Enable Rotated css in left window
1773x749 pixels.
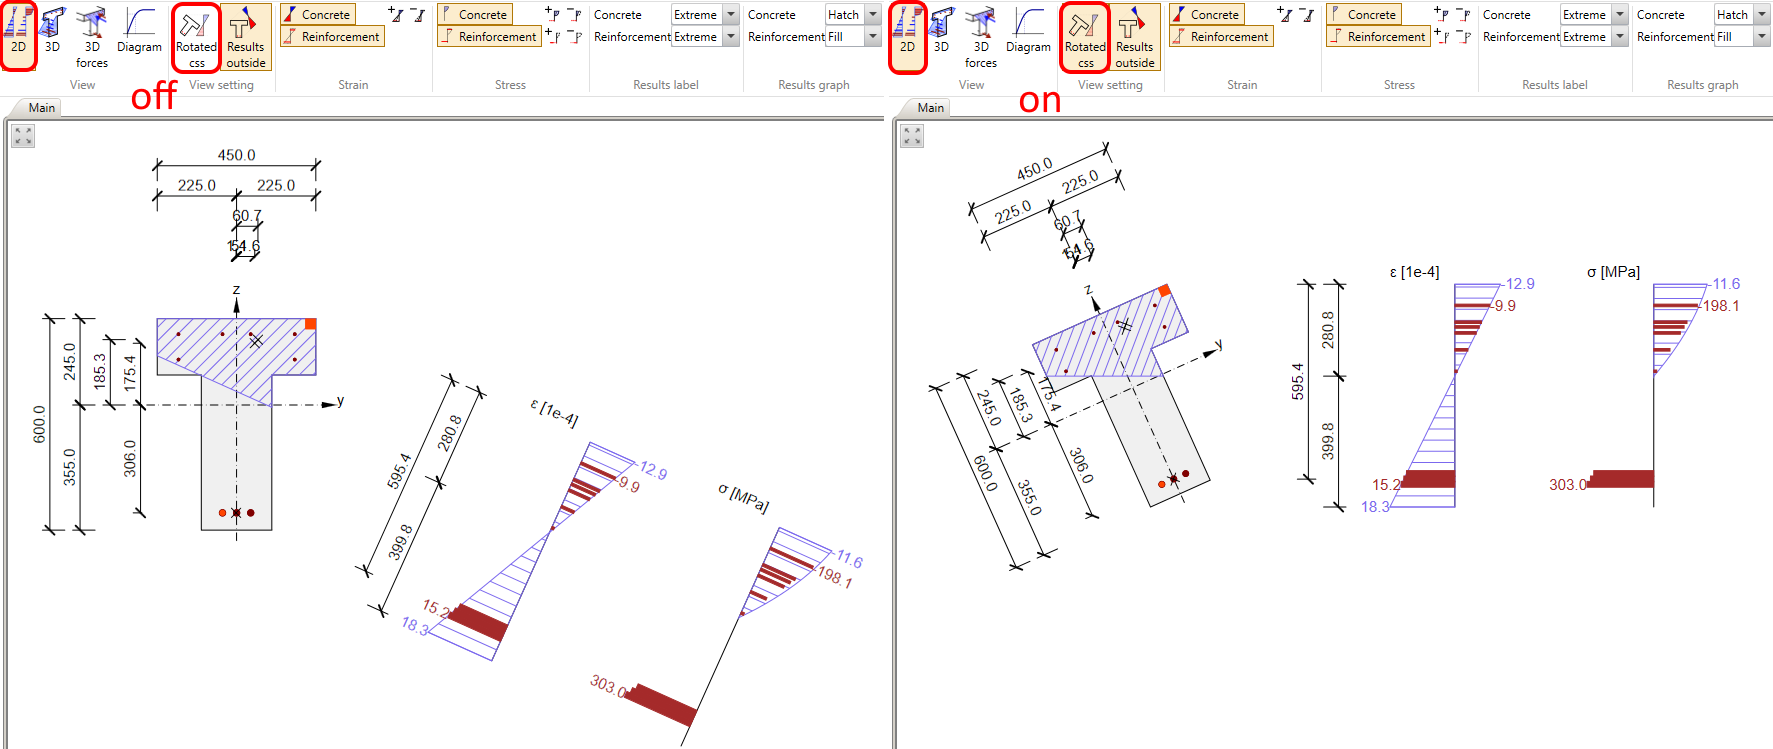pos(196,37)
